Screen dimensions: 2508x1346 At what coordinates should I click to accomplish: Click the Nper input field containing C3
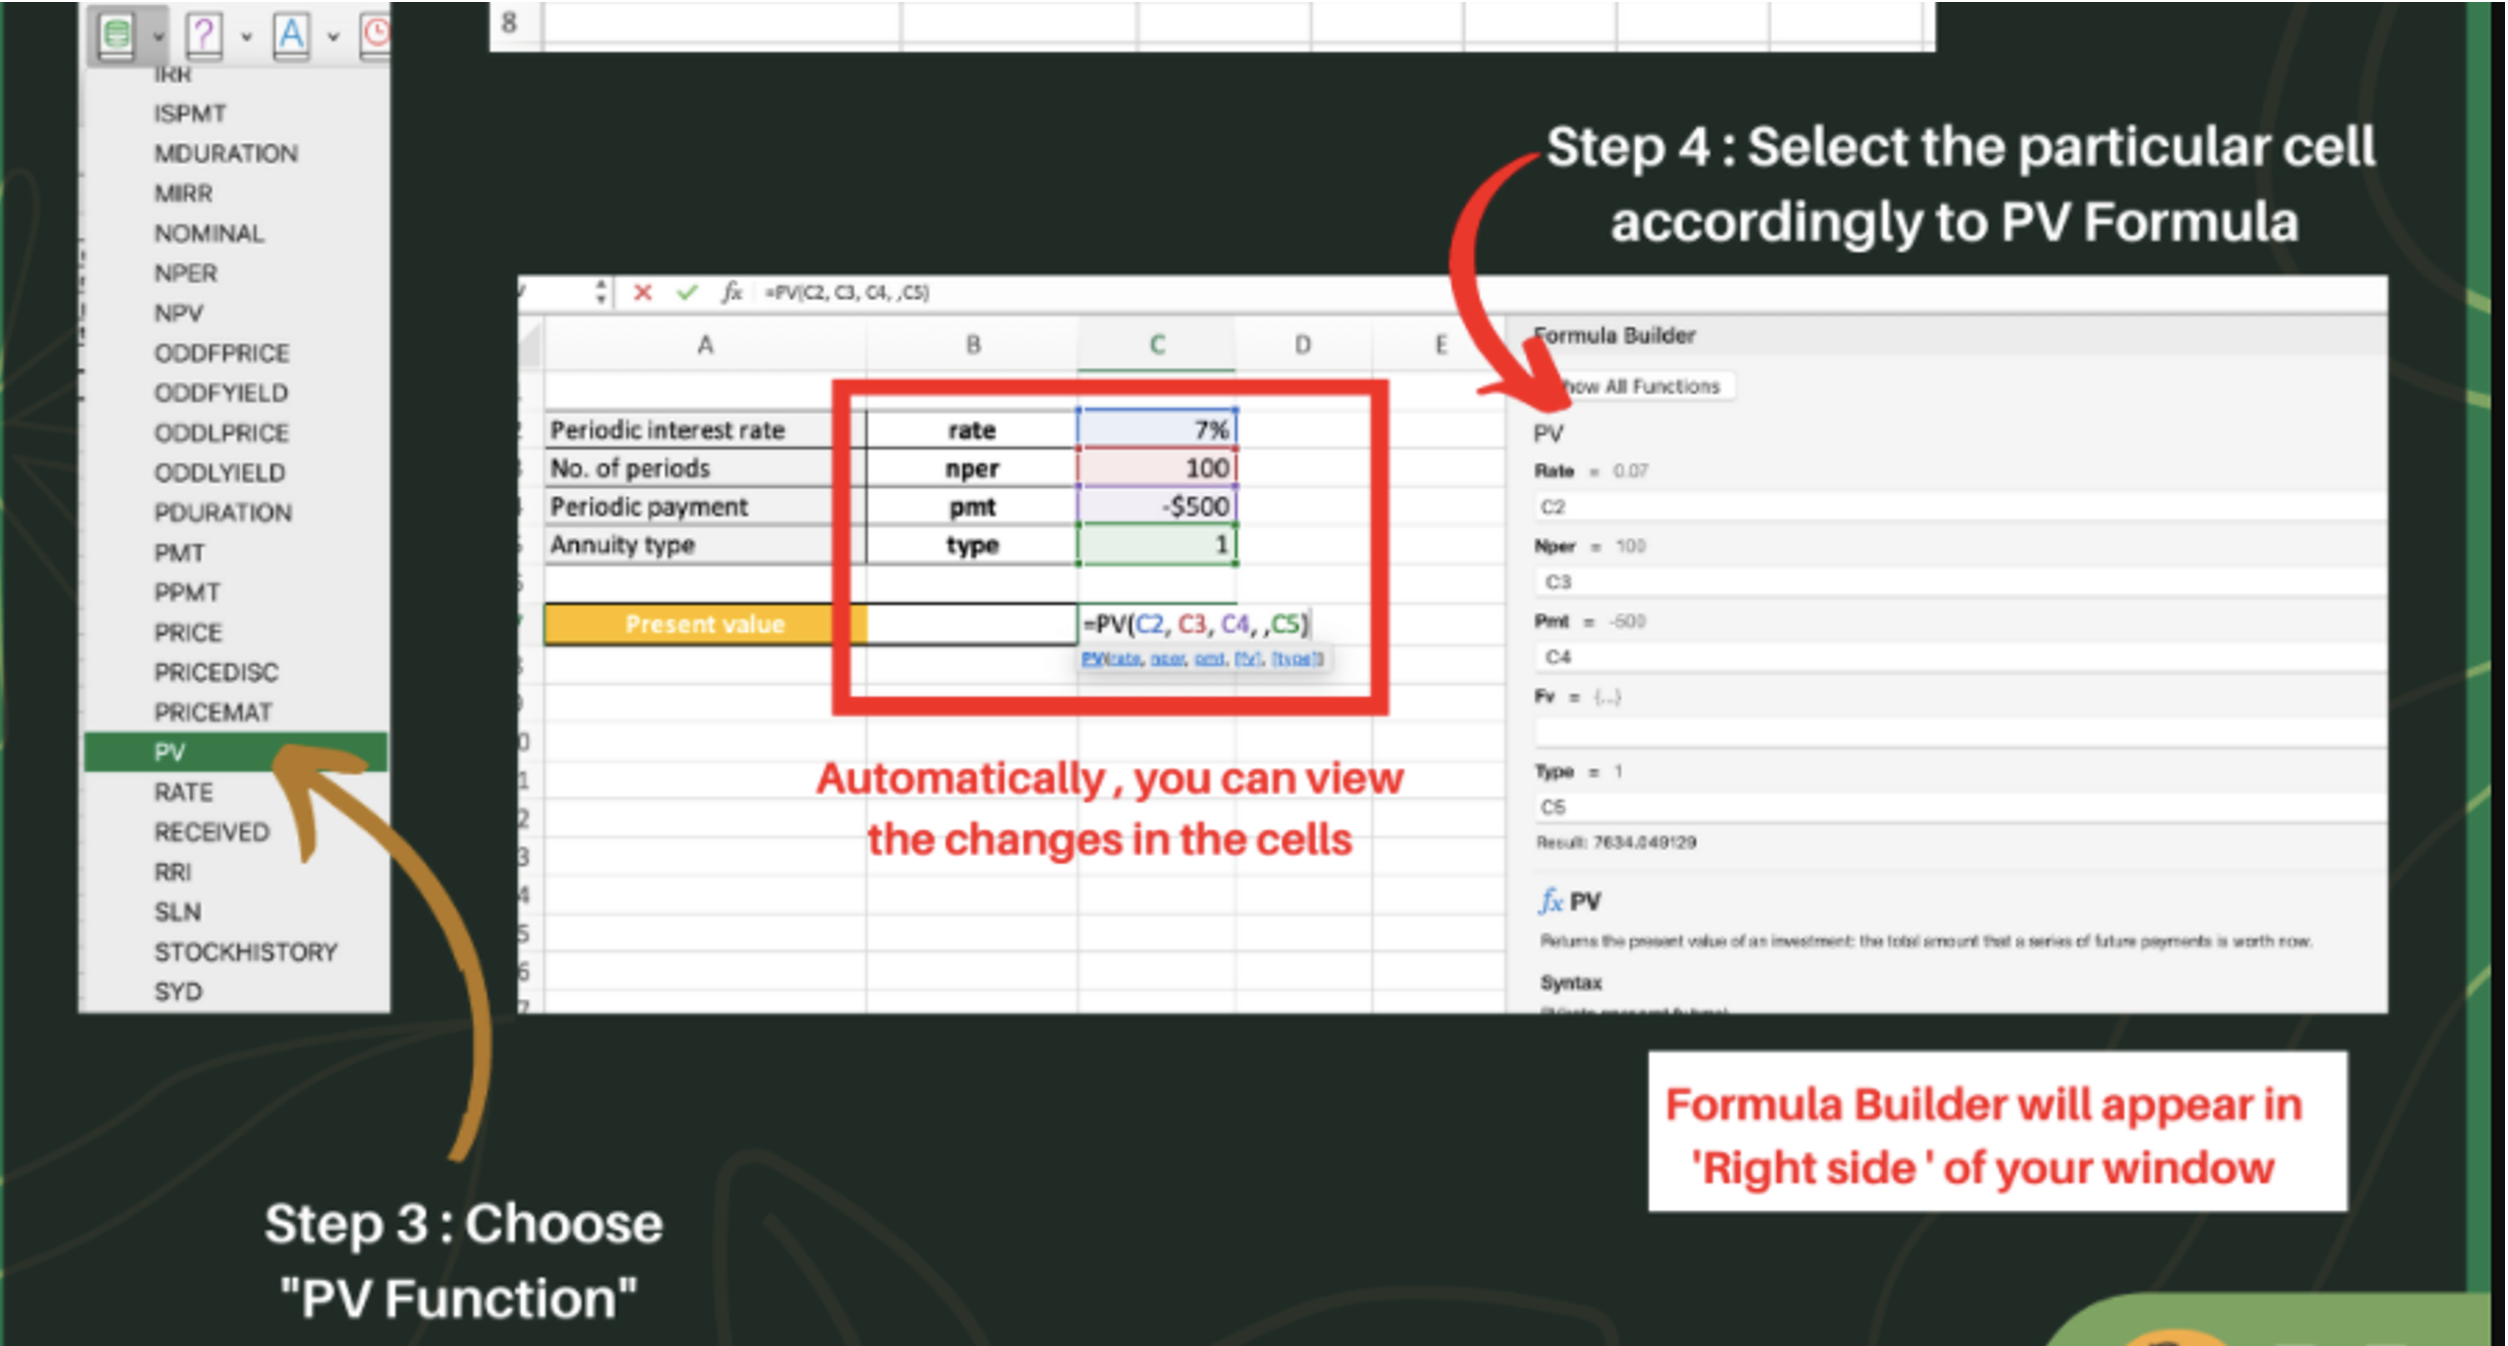click(1960, 582)
